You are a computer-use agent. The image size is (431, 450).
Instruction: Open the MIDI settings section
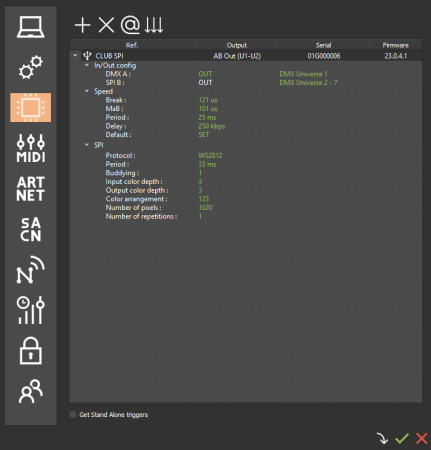pos(31,148)
